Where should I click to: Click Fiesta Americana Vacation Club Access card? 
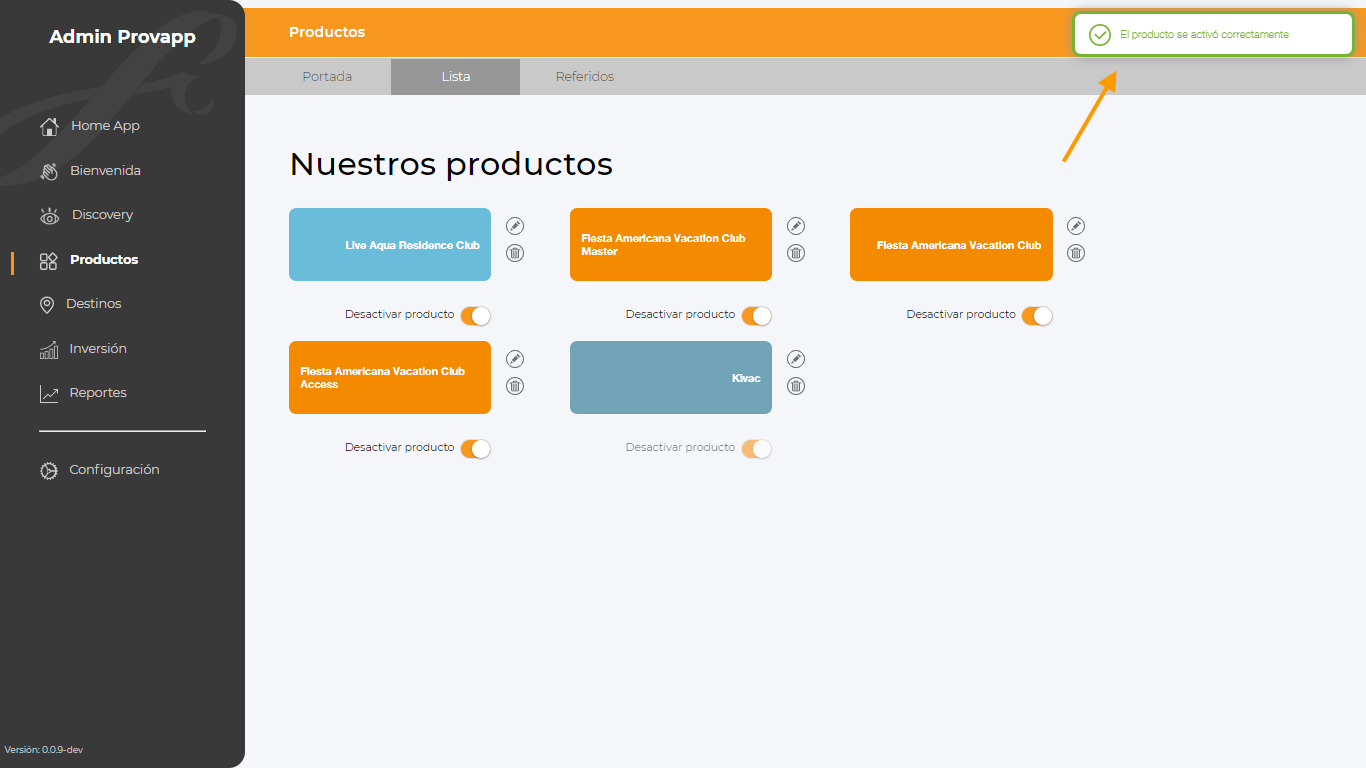click(x=390, y=378)
